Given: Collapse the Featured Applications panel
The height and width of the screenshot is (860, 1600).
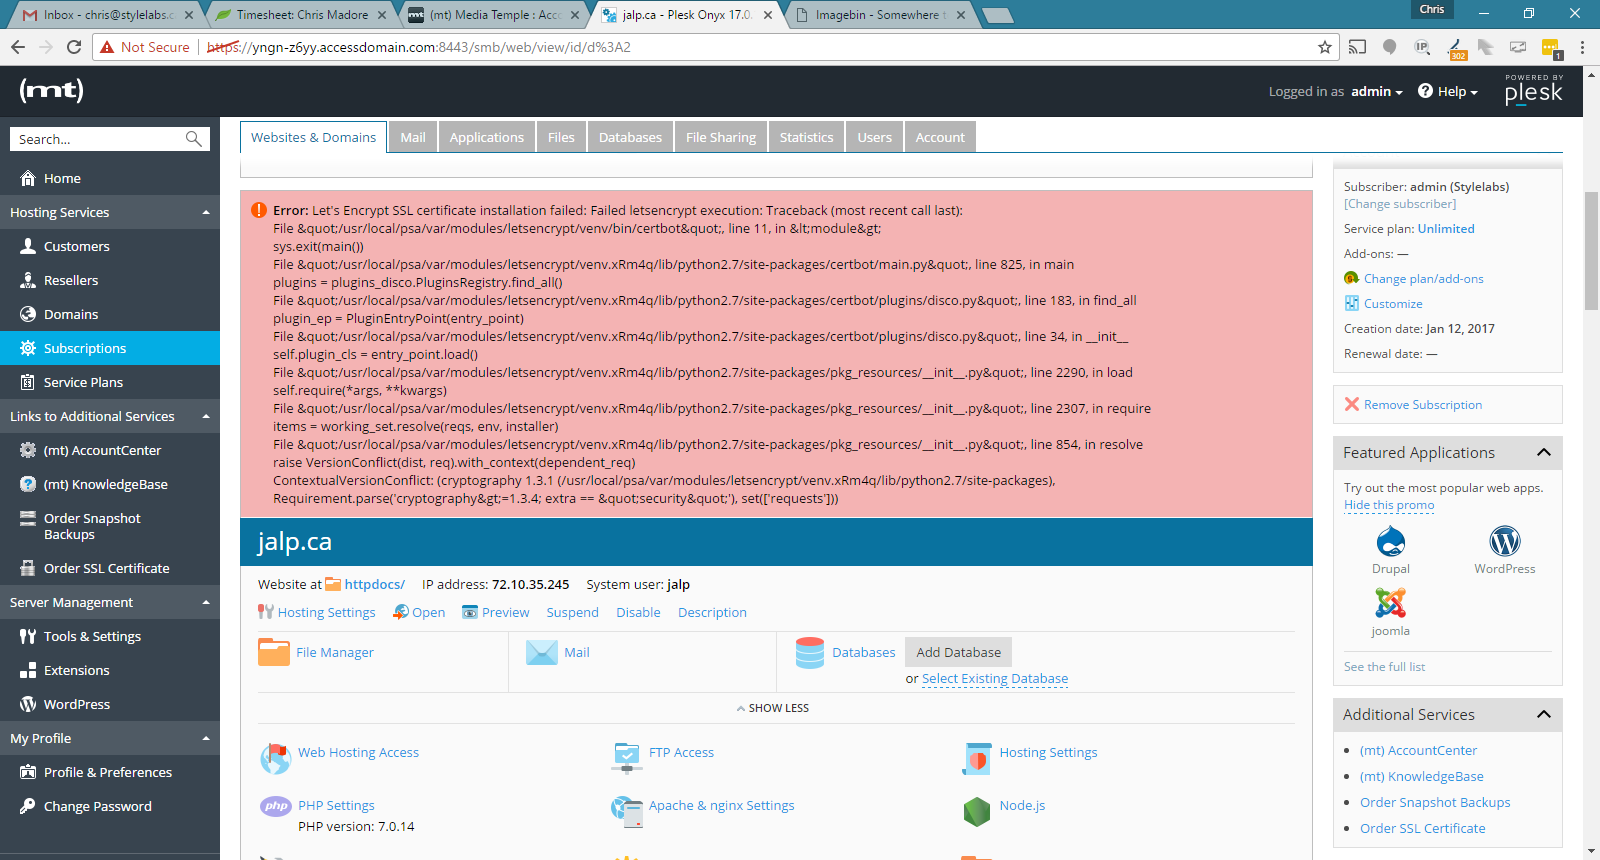Looking at the screenshot, I should 1544,453.
